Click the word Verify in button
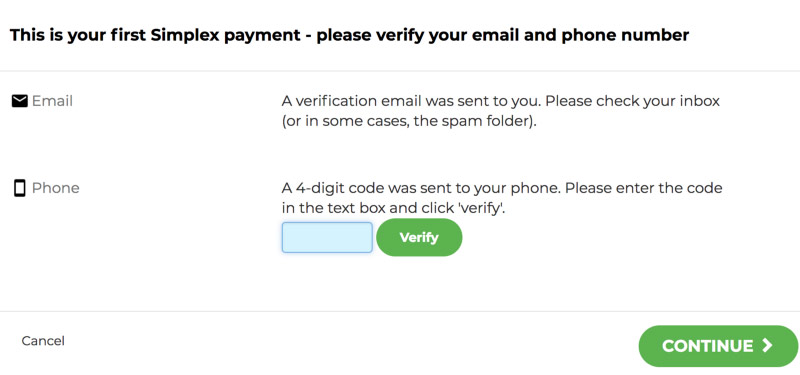The image size is (800, 375). tap(419, 237)
